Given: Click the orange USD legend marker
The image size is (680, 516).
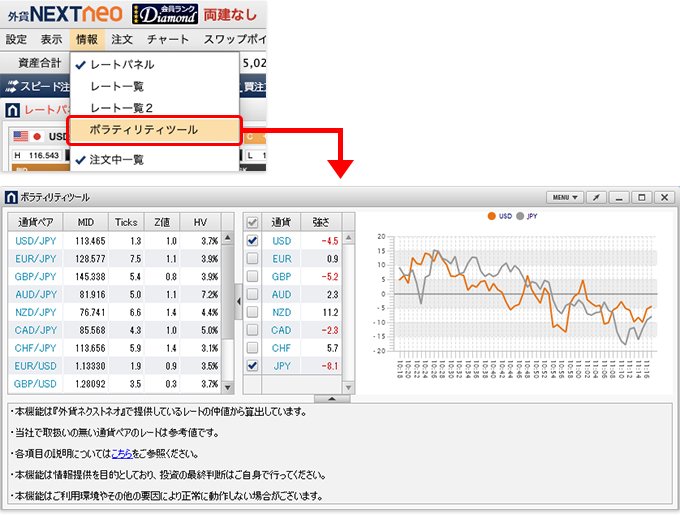Looking at the screenshot, I should [491, 216].
